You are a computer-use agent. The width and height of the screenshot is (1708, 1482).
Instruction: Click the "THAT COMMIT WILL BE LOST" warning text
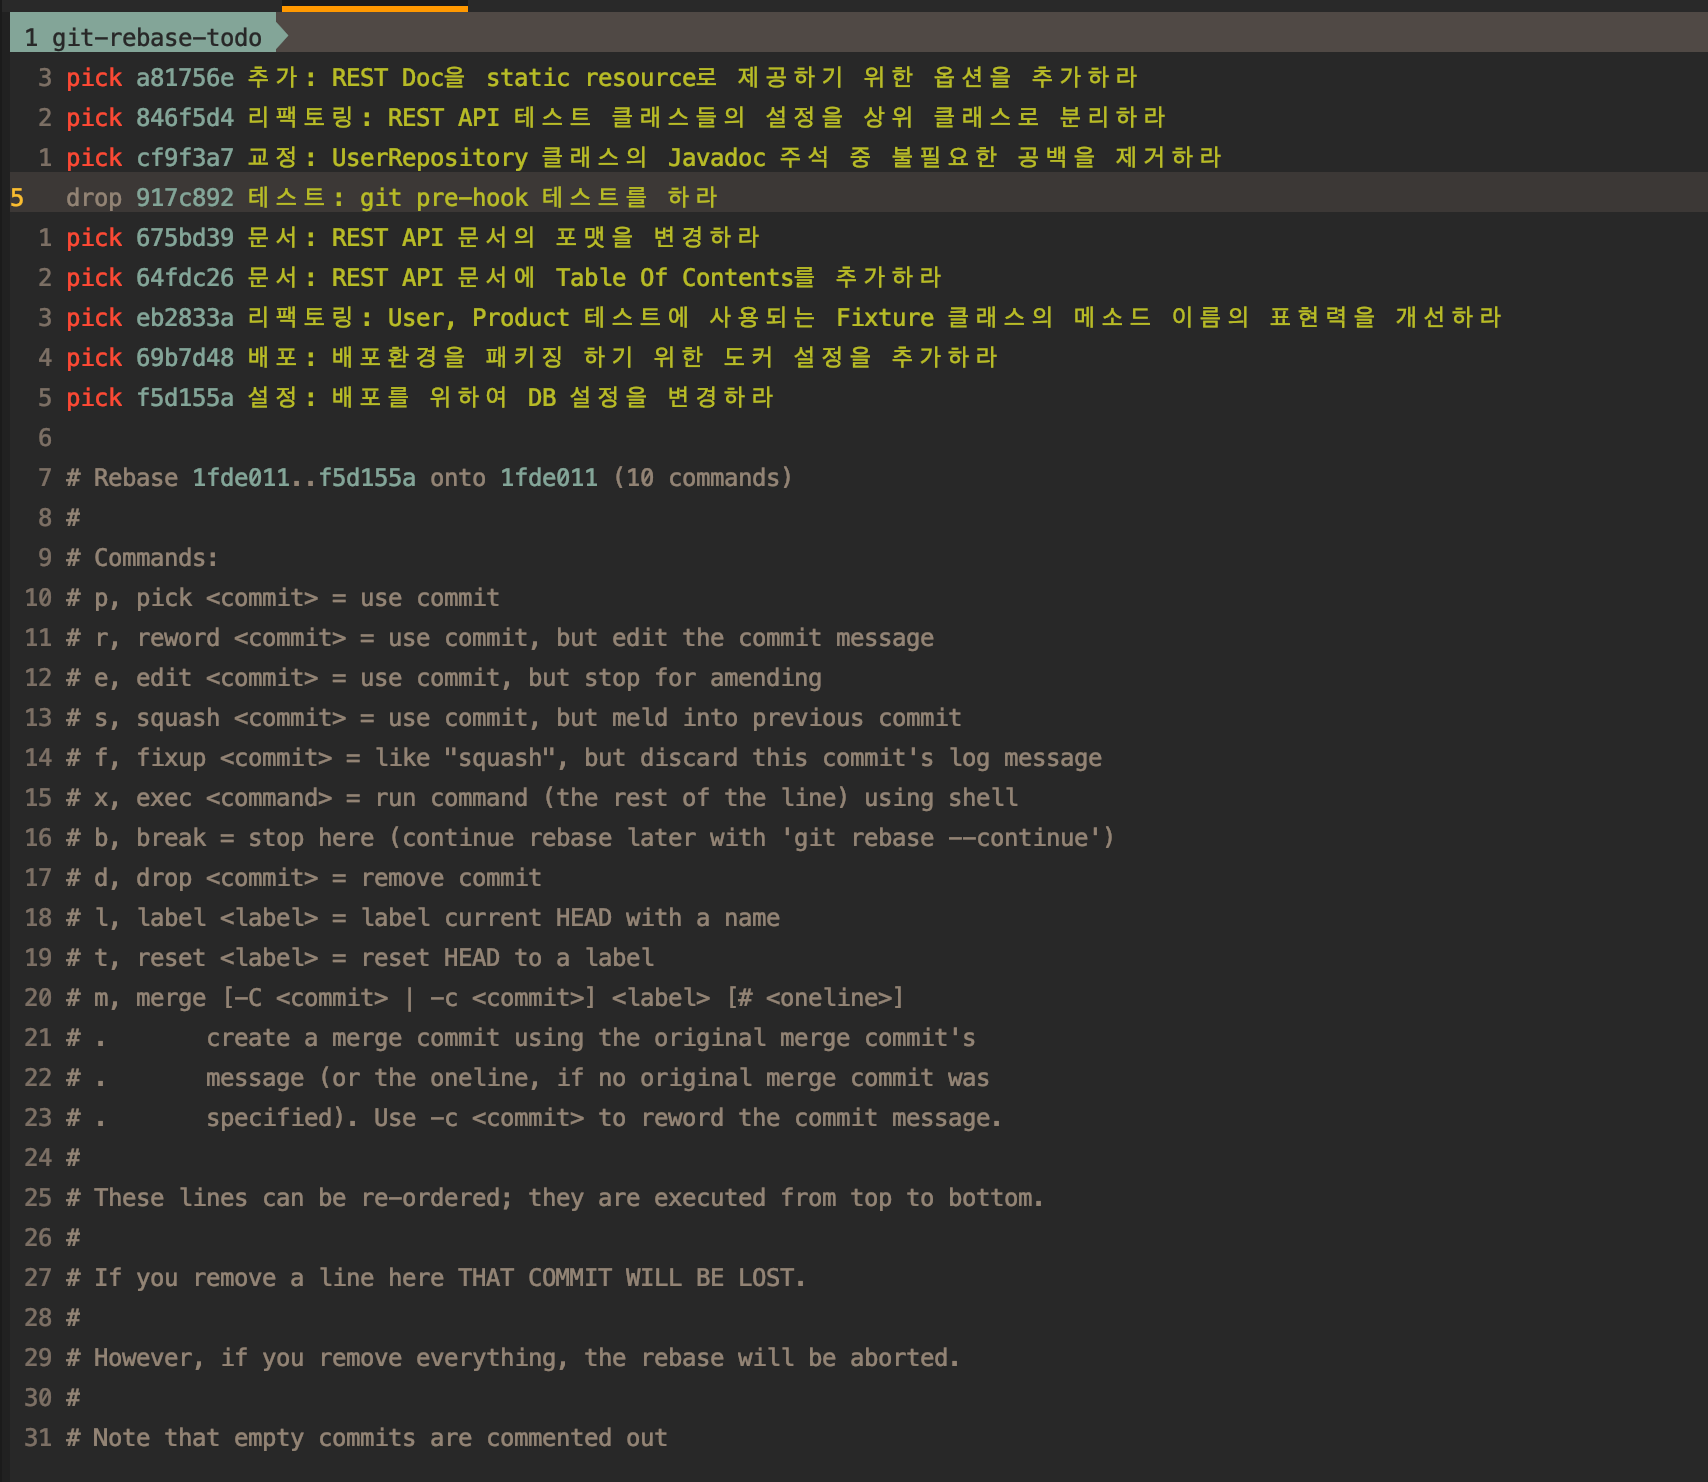point(632,1277)
